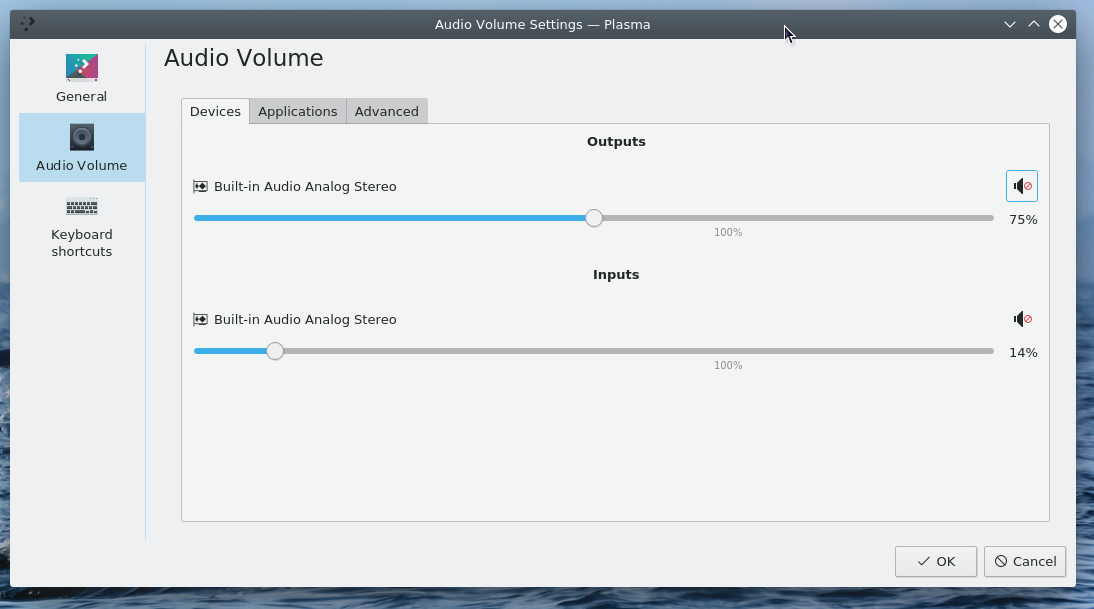Click input device name "Built-in Audio Analog Stereo"
The width and height of the screenshot is (1094, 609).
(x=305, y=319)
